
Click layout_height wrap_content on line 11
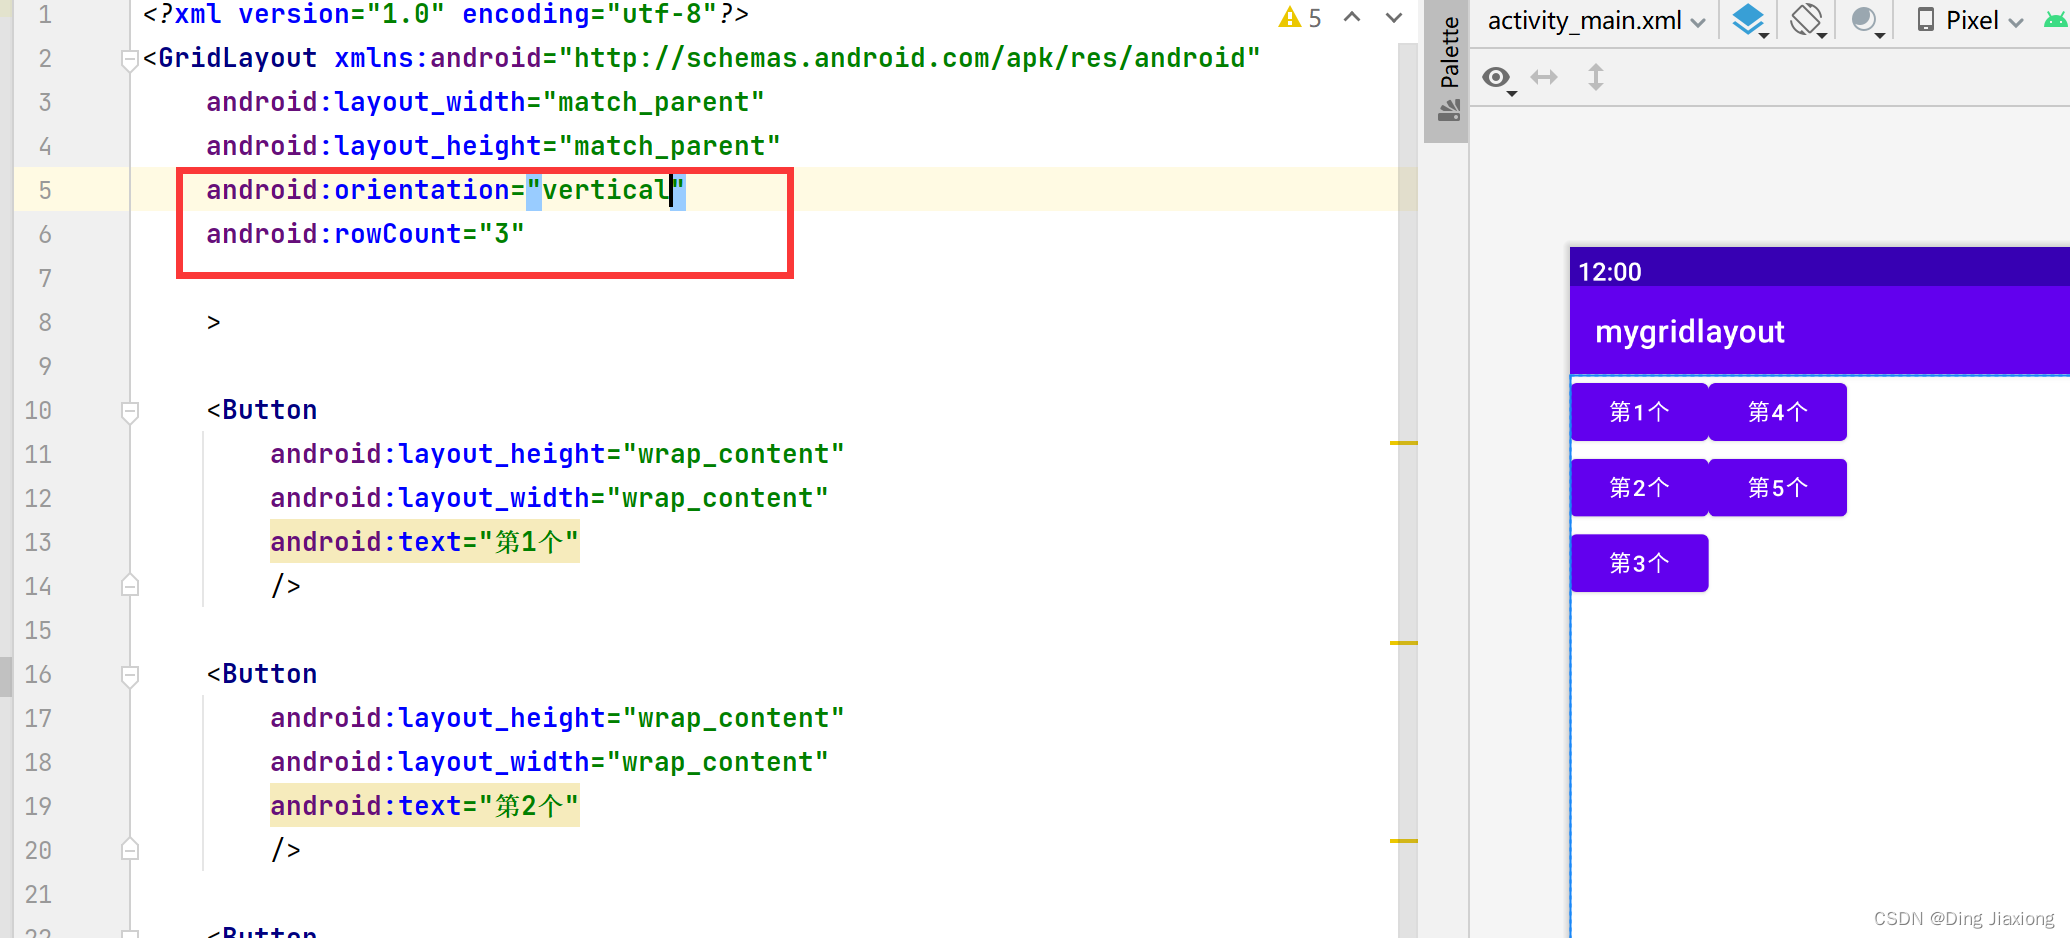tap(557, 454)
